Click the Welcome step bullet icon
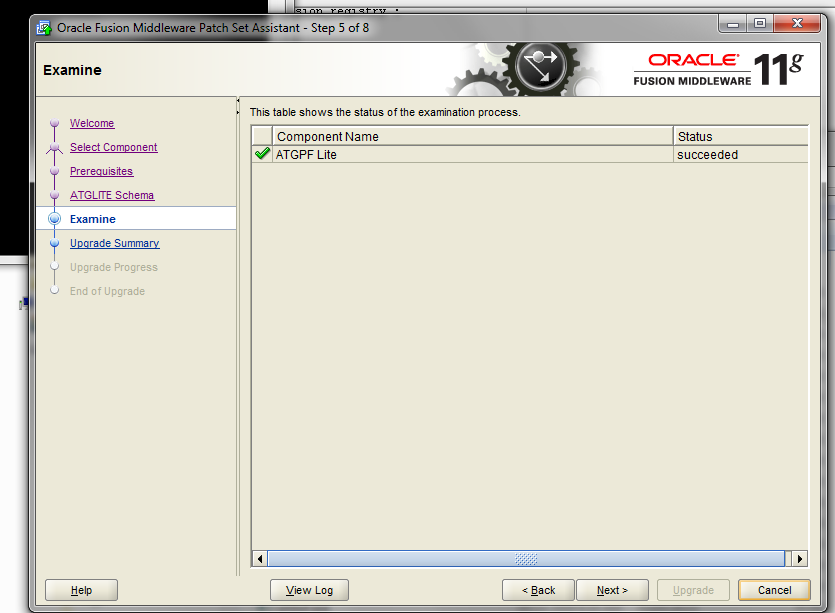This screenshot has width=835, height=613. tap(54, 123)
